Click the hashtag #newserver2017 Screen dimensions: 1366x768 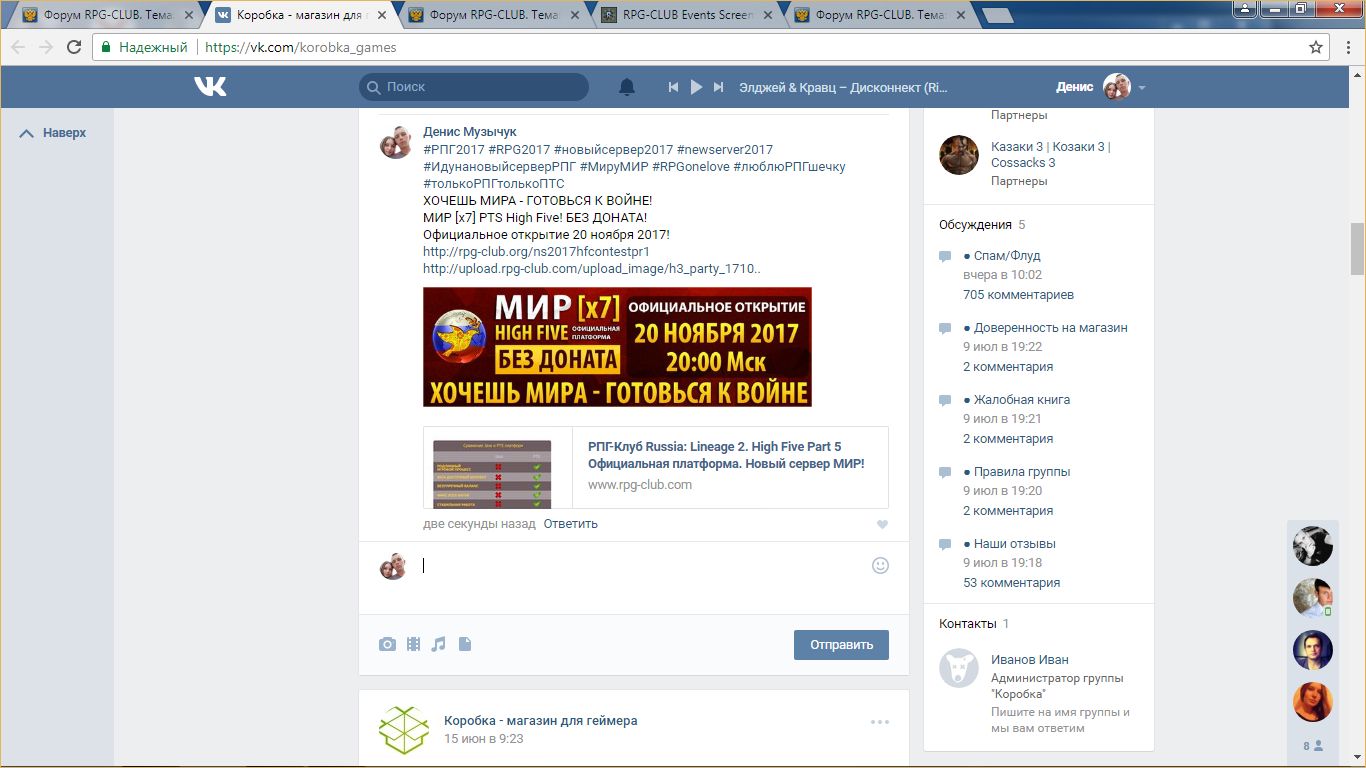tap(725, 150)
